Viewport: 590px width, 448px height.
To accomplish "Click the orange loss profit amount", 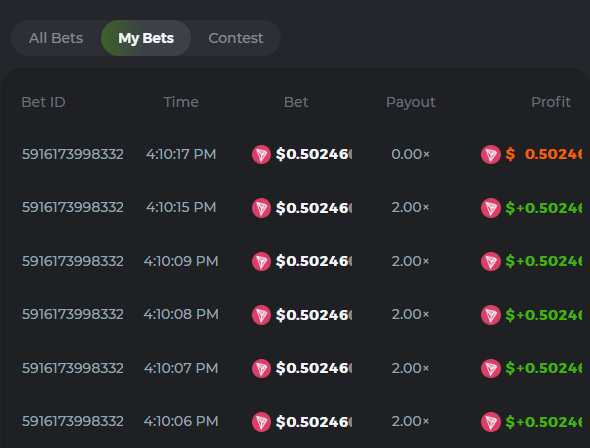I will coord(544,154).
